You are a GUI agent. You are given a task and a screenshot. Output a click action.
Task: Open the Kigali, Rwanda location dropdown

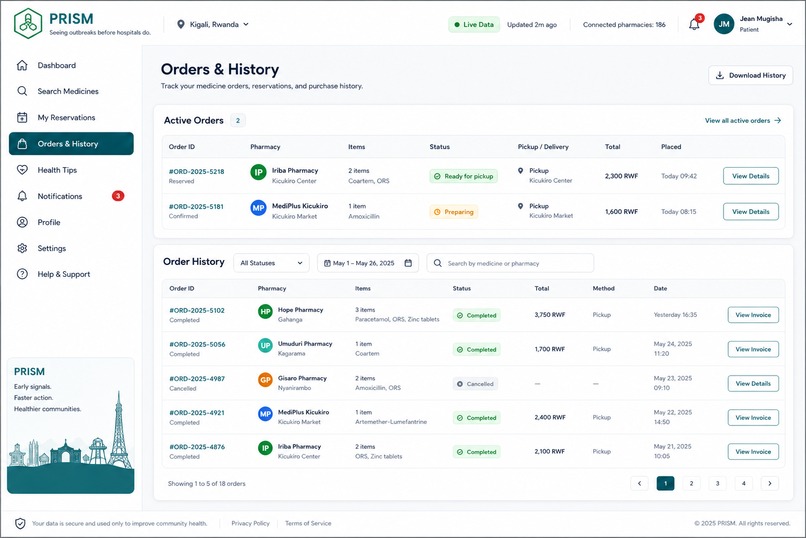(x=213, y=24)
